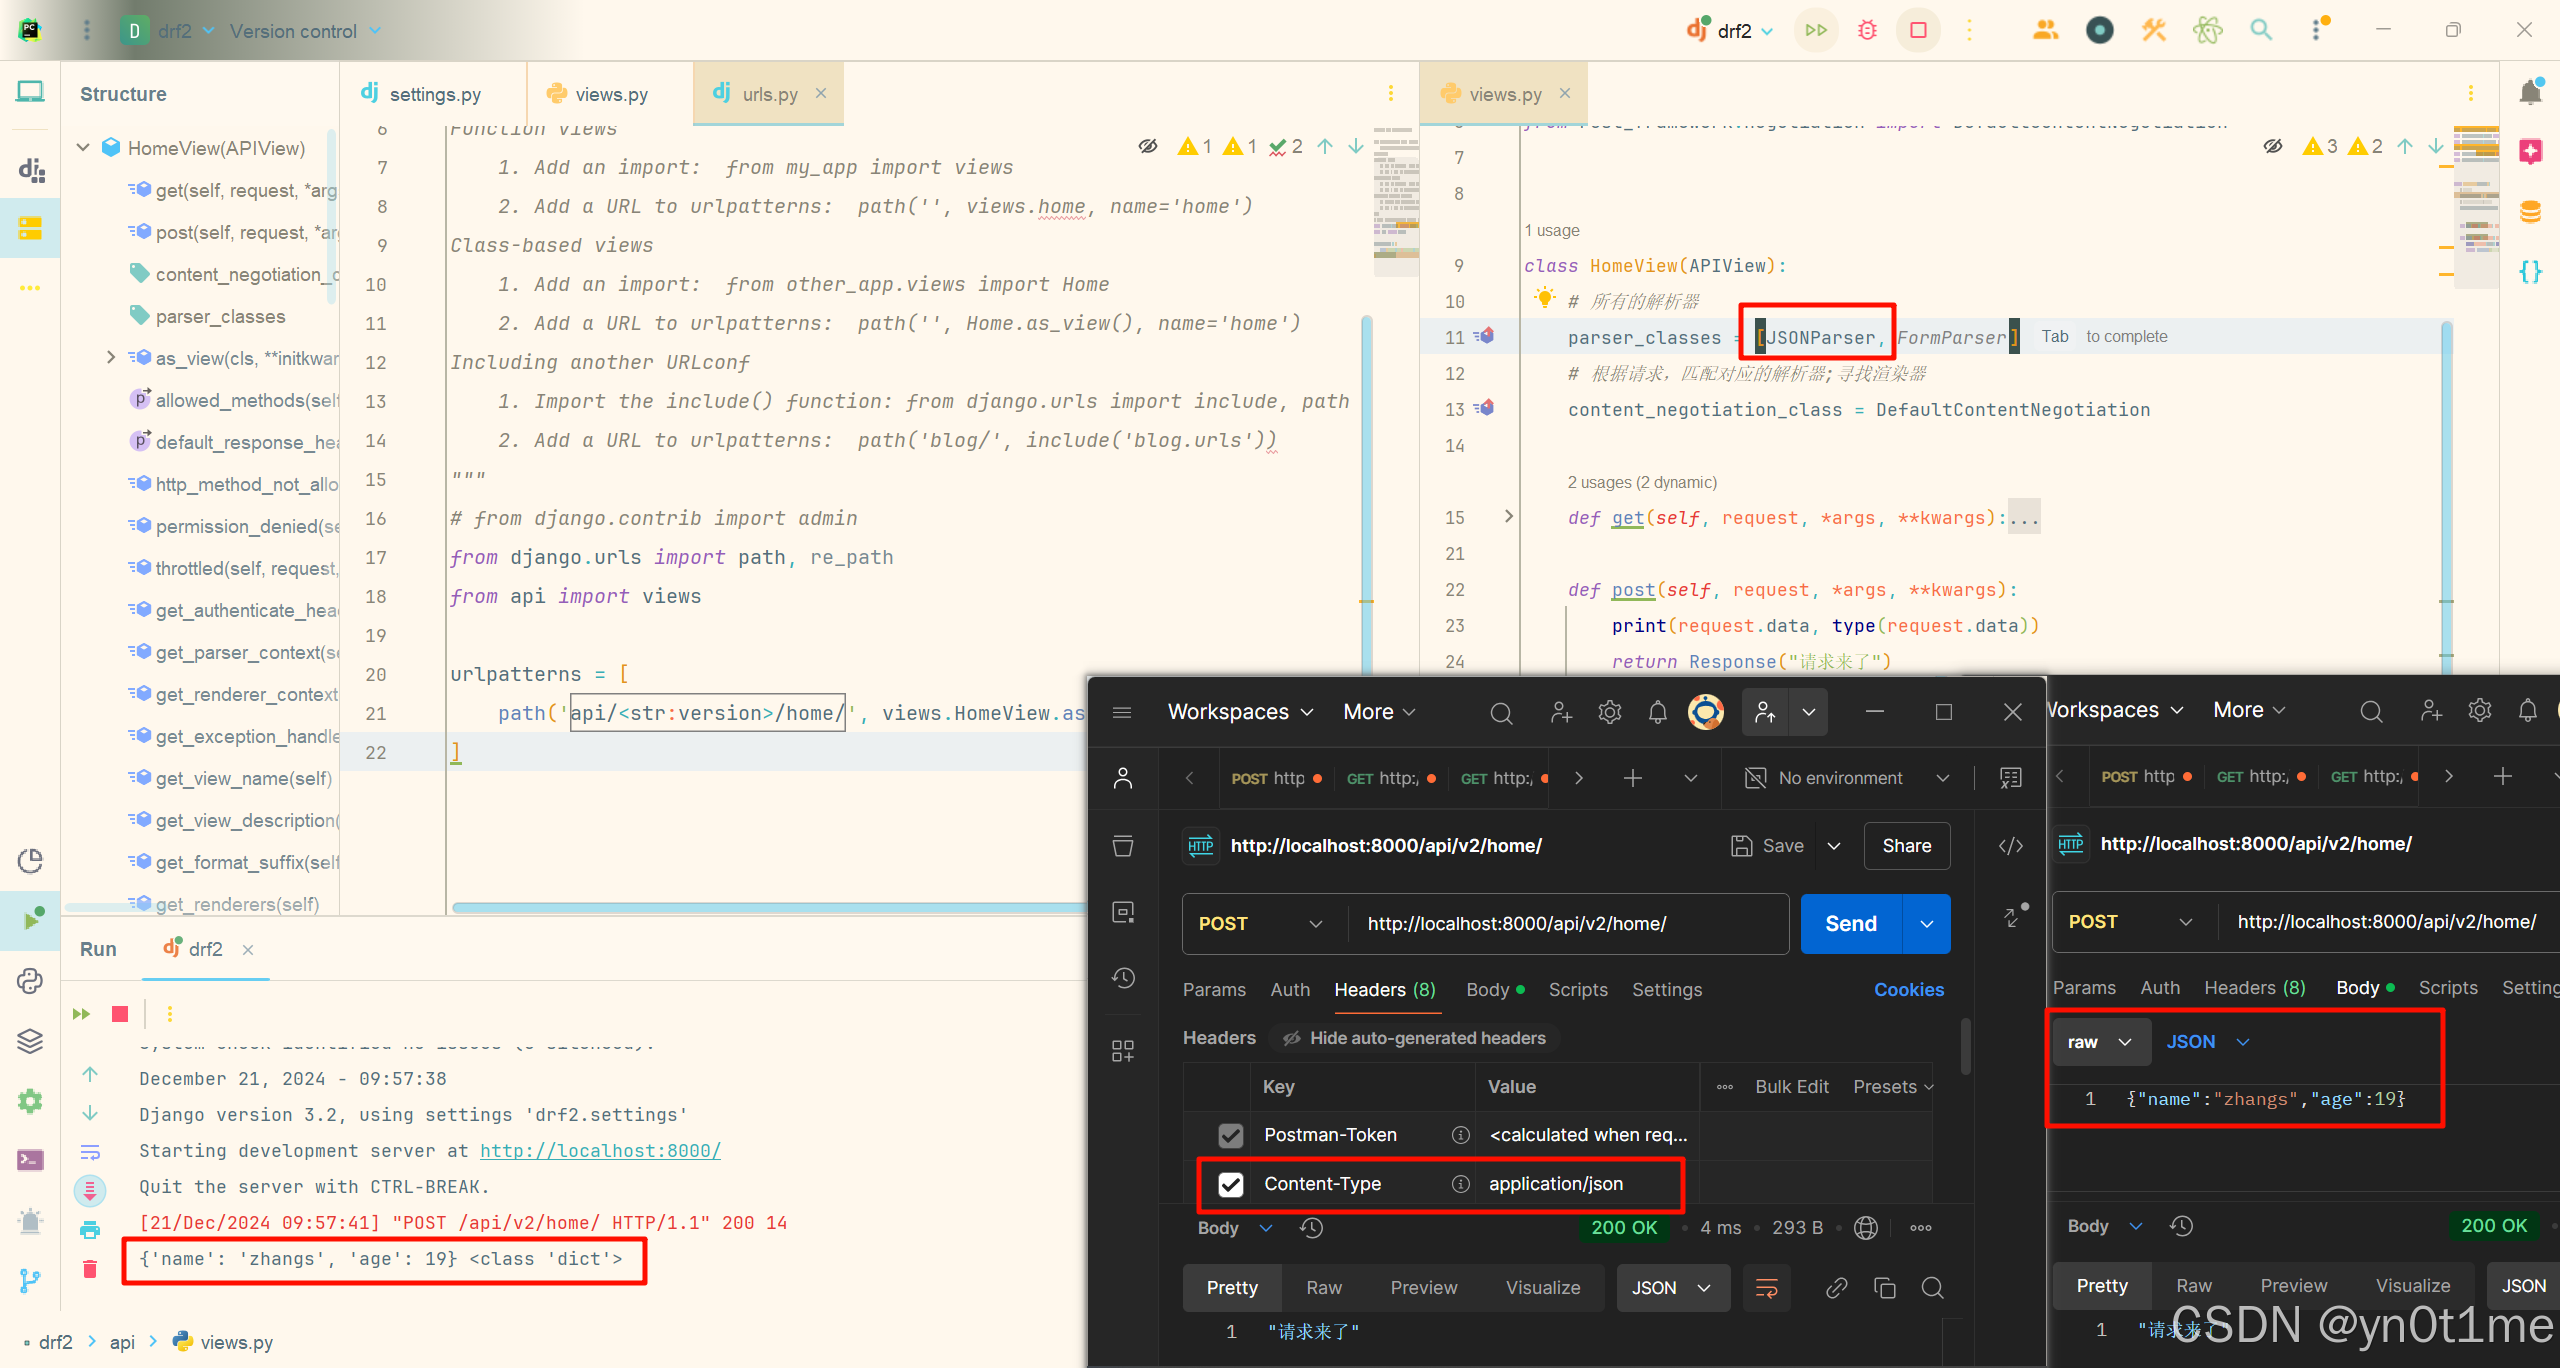
Task: Uncheck the Content-Type header checkbox
Action: [x=1230, y=1184]
